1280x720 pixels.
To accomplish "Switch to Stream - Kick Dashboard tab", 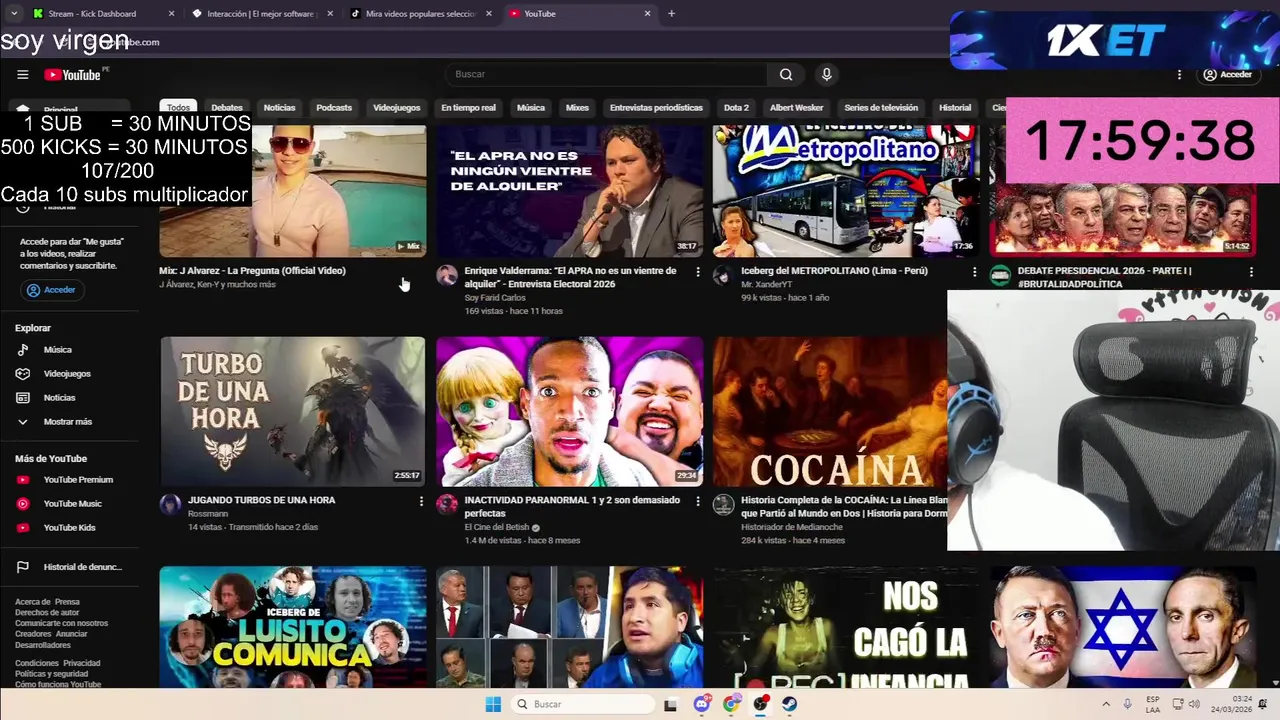I will [x=103, y=14].
